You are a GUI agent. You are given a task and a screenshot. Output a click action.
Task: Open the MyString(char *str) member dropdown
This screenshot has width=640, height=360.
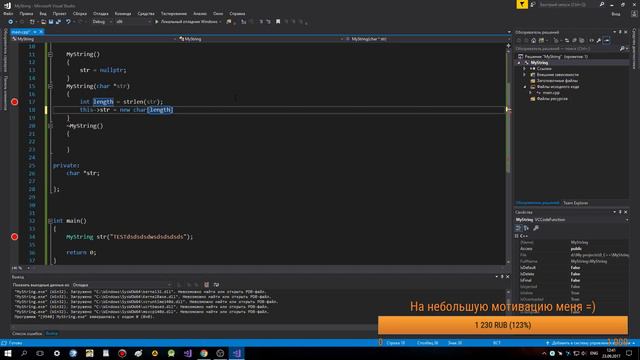(426, 39)
